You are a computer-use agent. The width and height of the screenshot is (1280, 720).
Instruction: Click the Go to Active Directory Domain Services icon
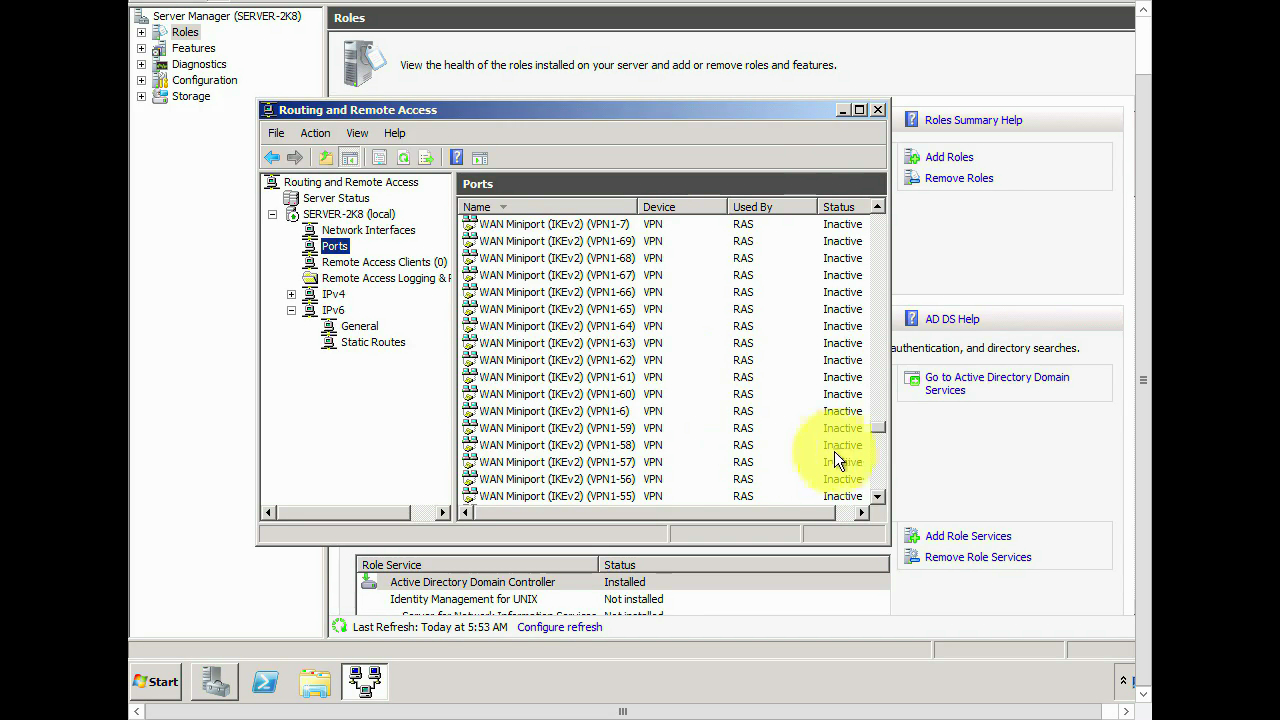point(912,378)
